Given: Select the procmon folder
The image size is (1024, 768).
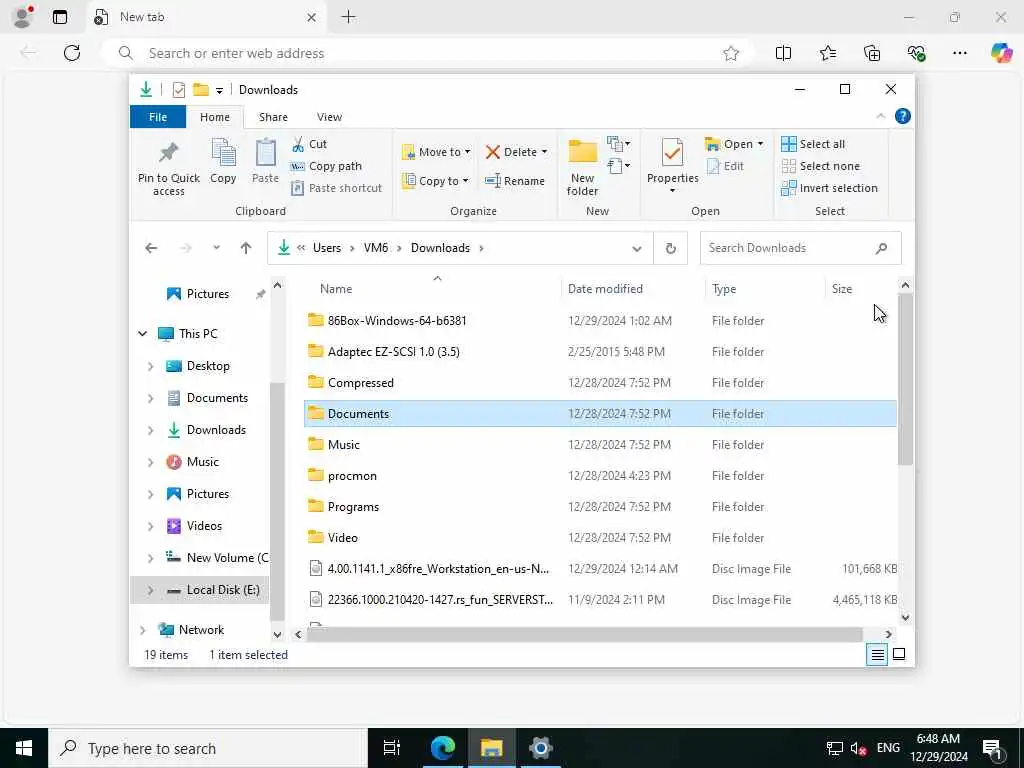Looking at the screenshot, I should pyautogui.click(x=600, y=476).
